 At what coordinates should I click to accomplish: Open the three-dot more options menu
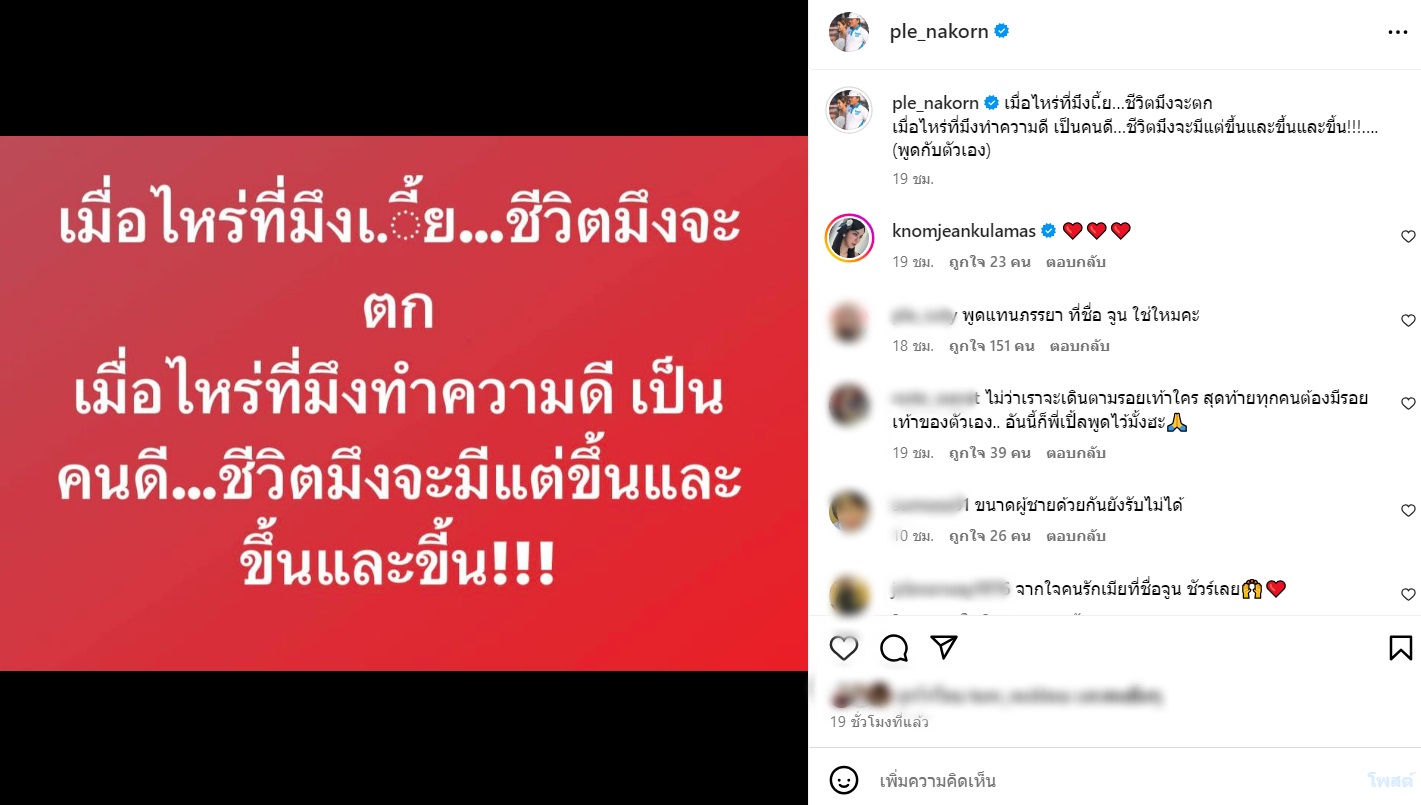point(1397,32)
